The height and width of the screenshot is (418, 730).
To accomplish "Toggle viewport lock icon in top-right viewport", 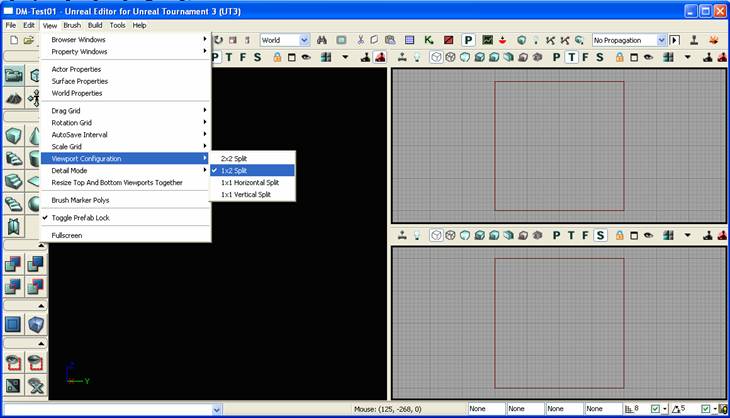I will point(619,57).
